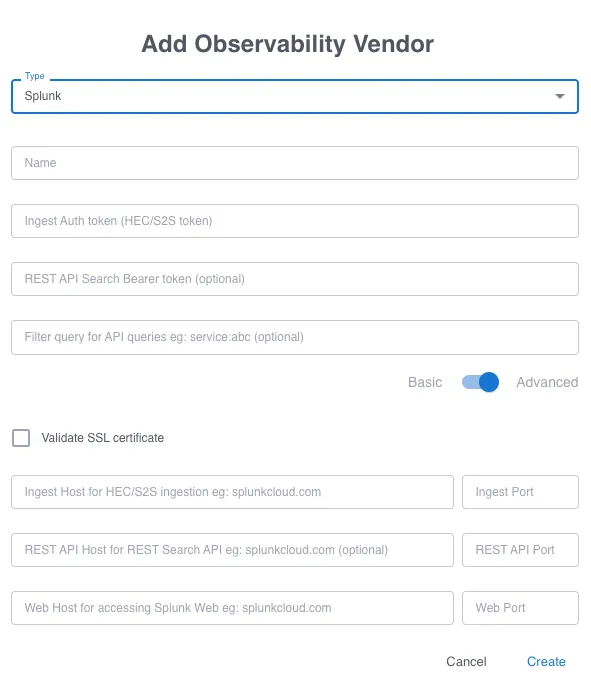Enable the Validate SSL certificate checkbox
Screen dimensions: 591x688
(21, 437)
